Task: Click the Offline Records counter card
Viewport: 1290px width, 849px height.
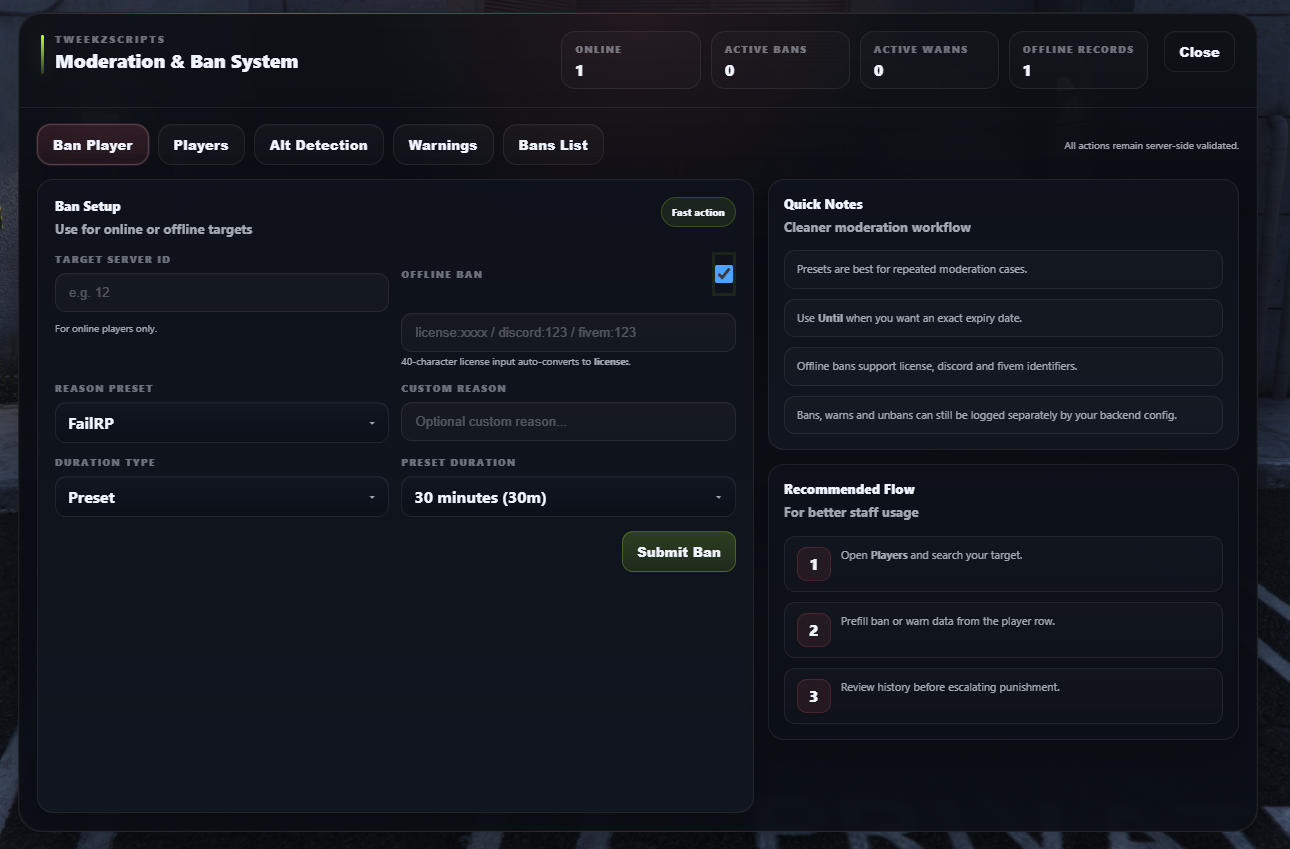Action: coord(1078,60)
